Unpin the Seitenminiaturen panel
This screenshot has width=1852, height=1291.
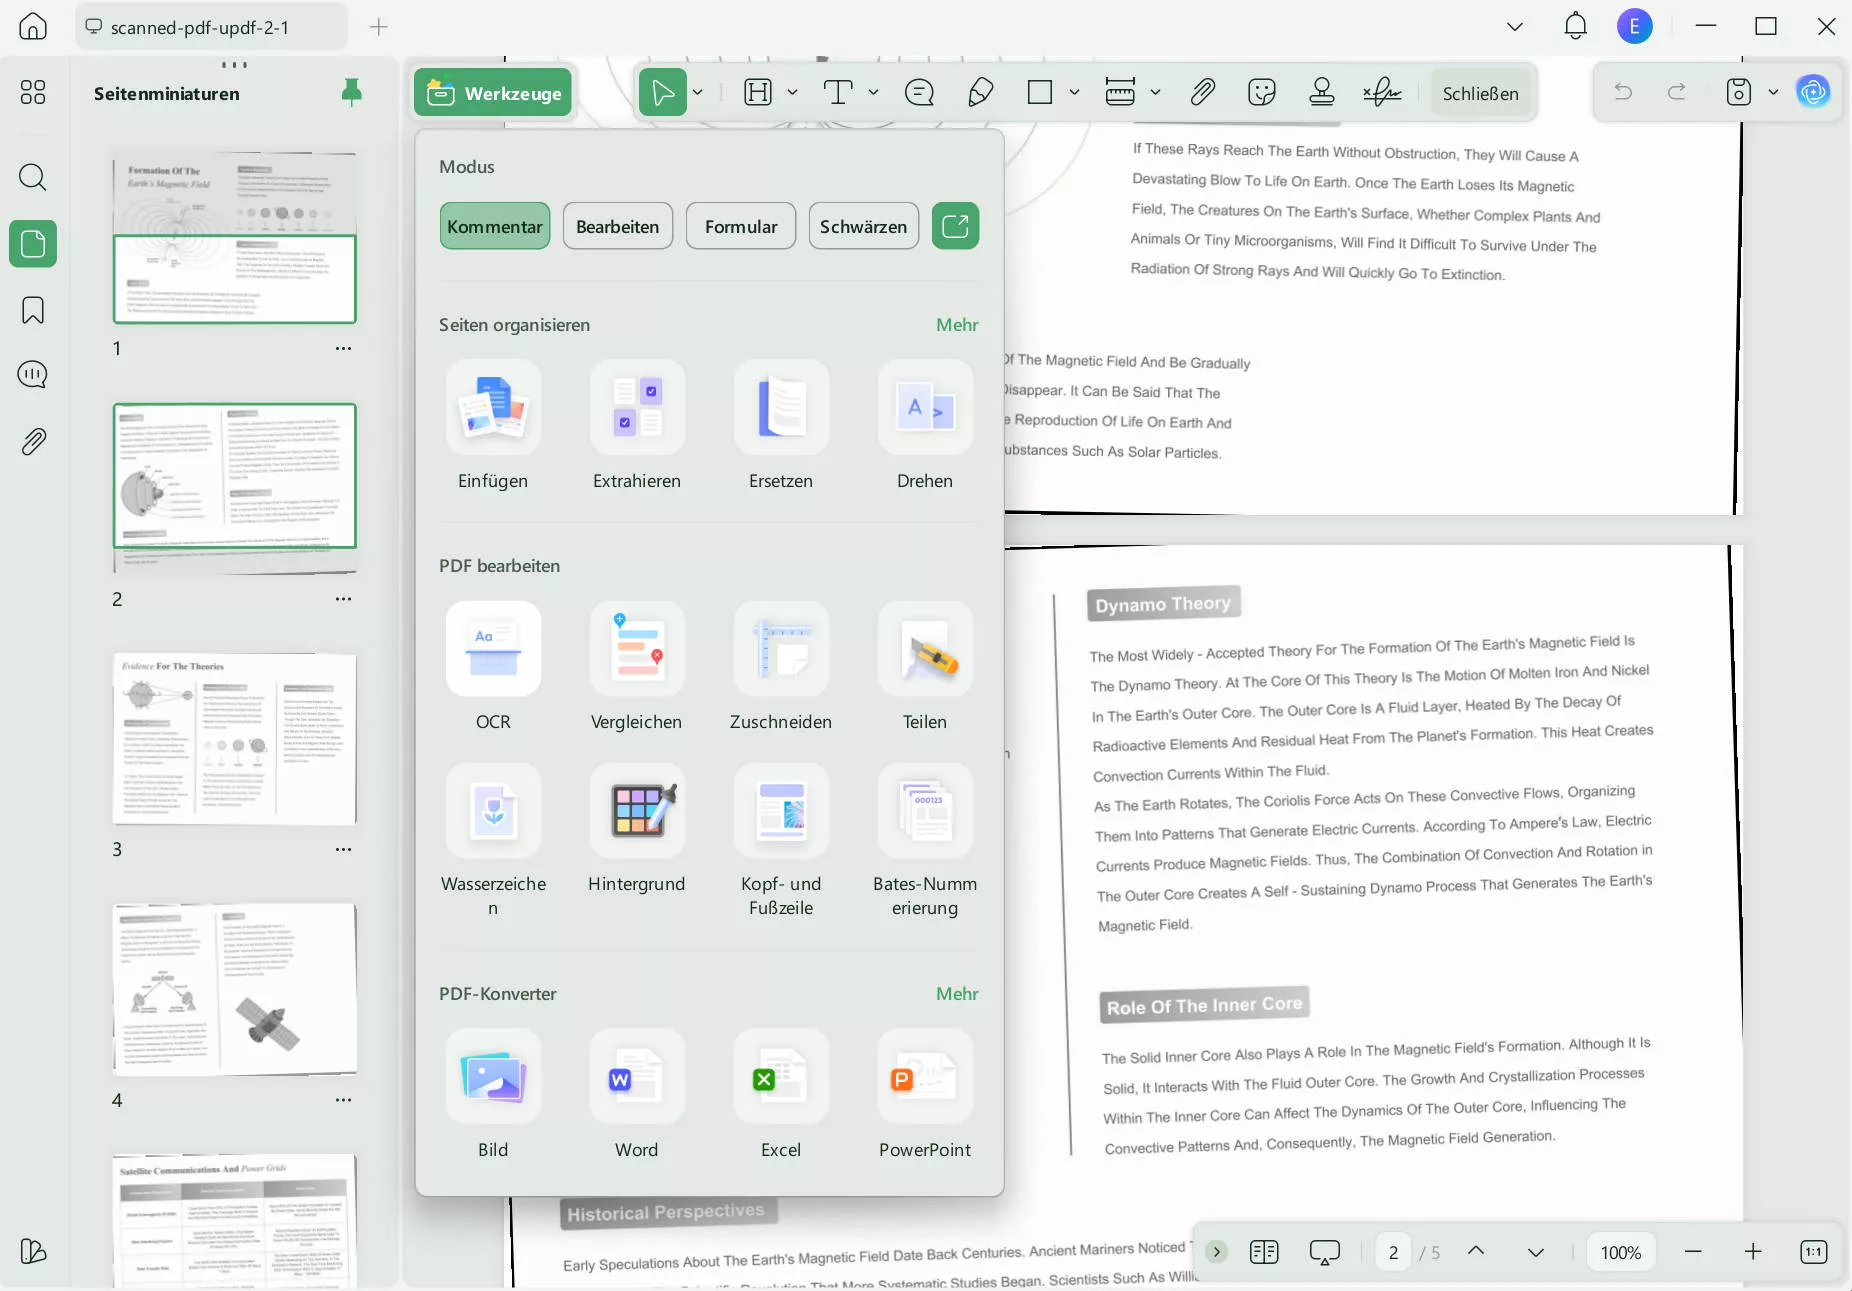pos(351,93)
